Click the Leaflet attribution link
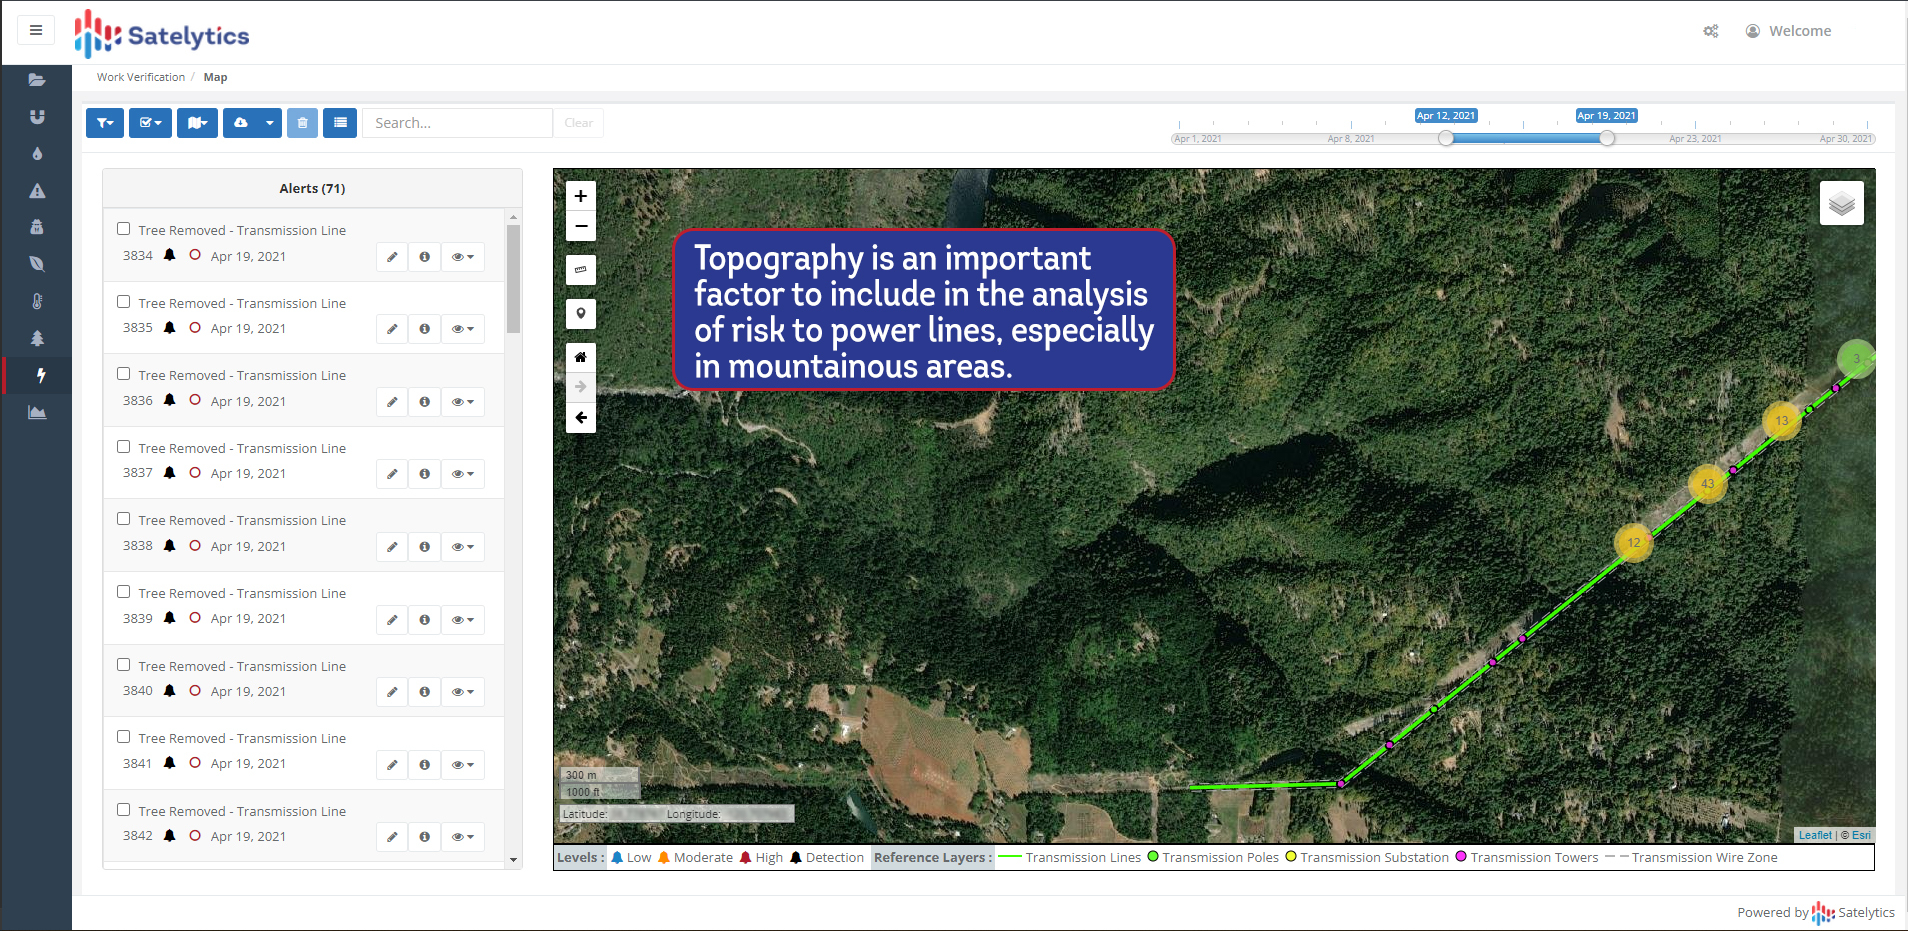Image resolution: width=1908 pixels, height=931 pixels. (x=1814, y=835)
